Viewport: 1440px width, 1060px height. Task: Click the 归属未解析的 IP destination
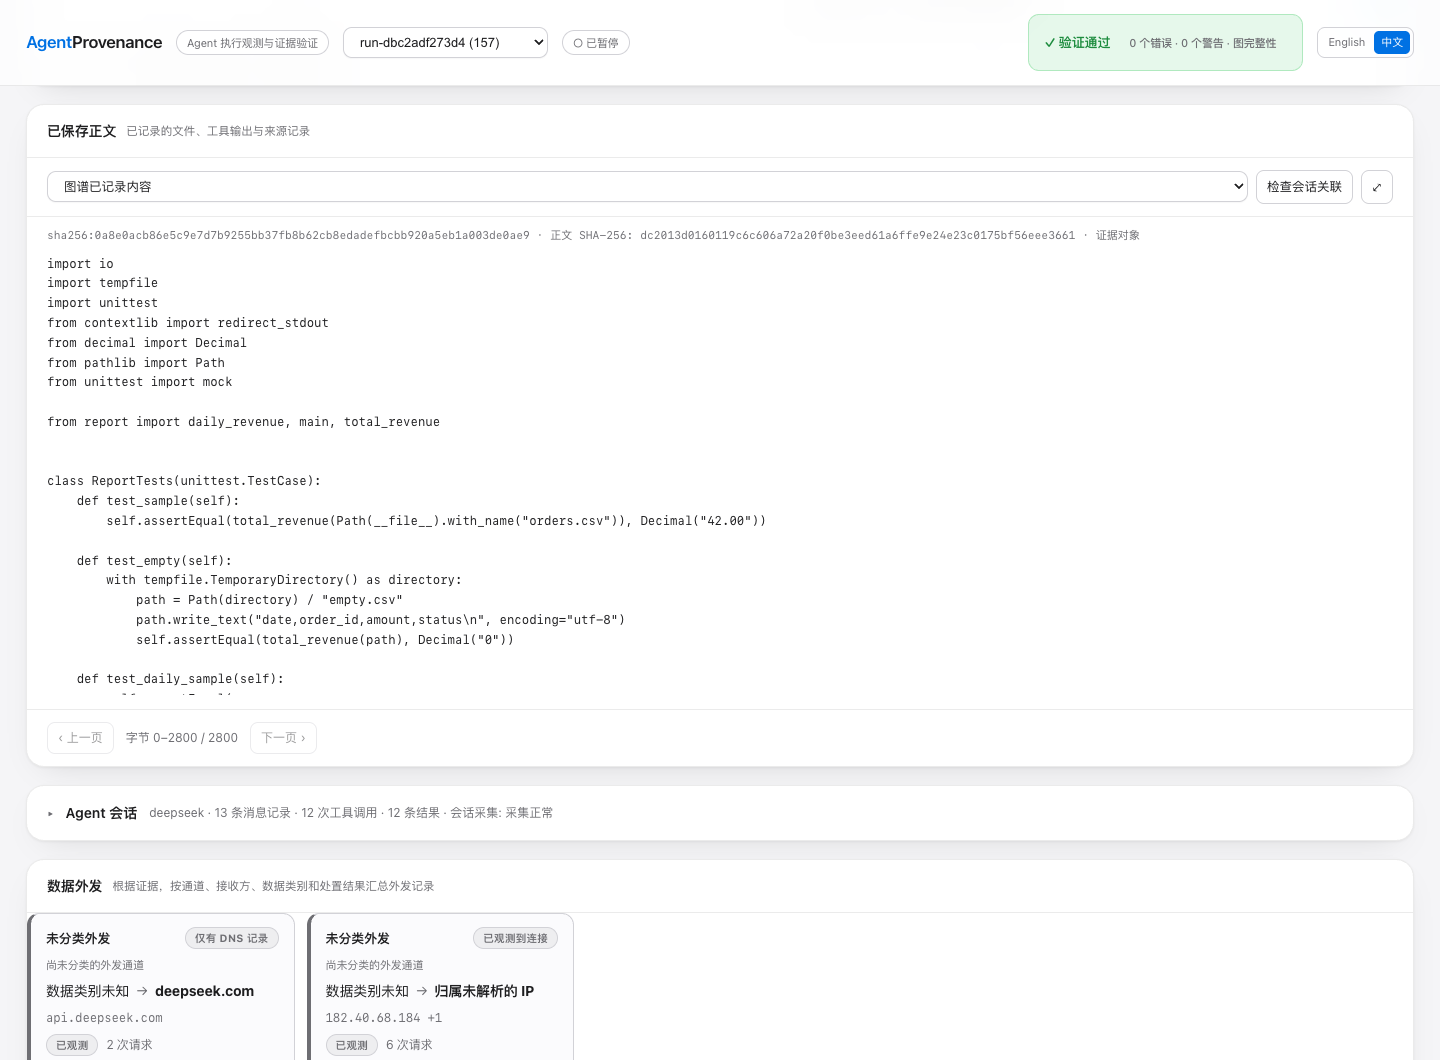484,991
